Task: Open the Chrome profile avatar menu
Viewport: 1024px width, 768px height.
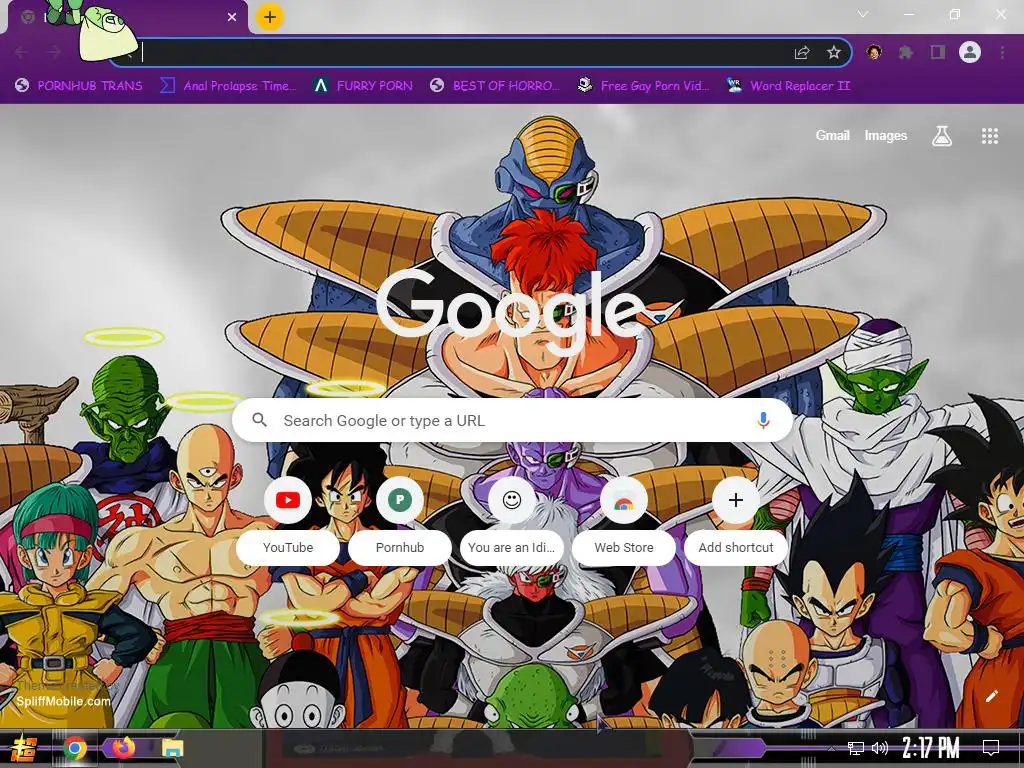Action: (970, 52)
